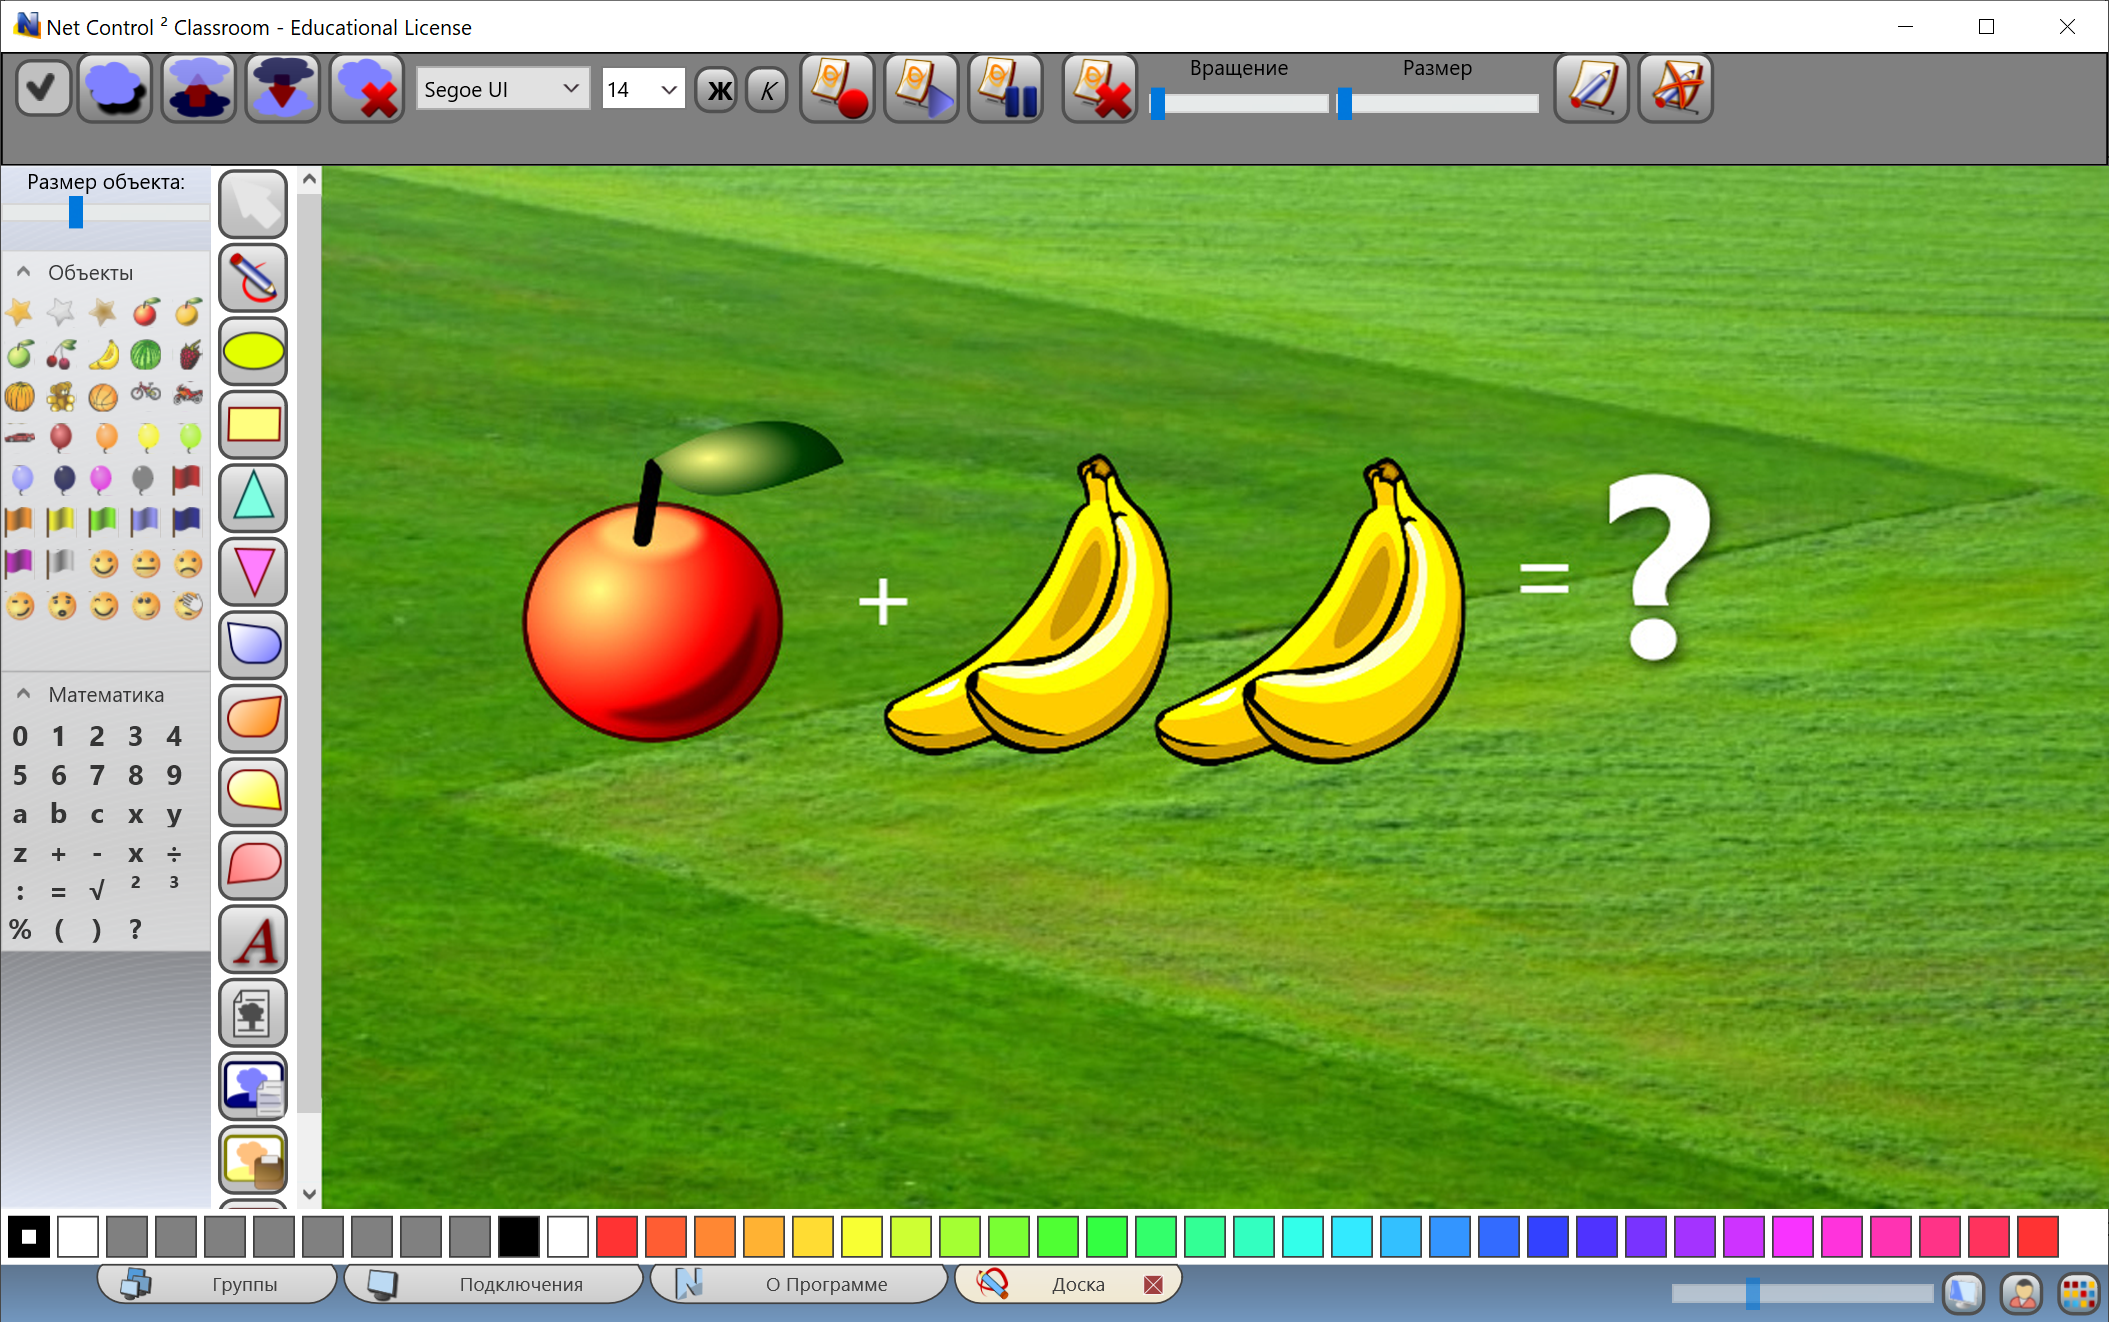Toggle the bold Ж button
This screenshot has width=2109, height=1322.
[717, 90]
